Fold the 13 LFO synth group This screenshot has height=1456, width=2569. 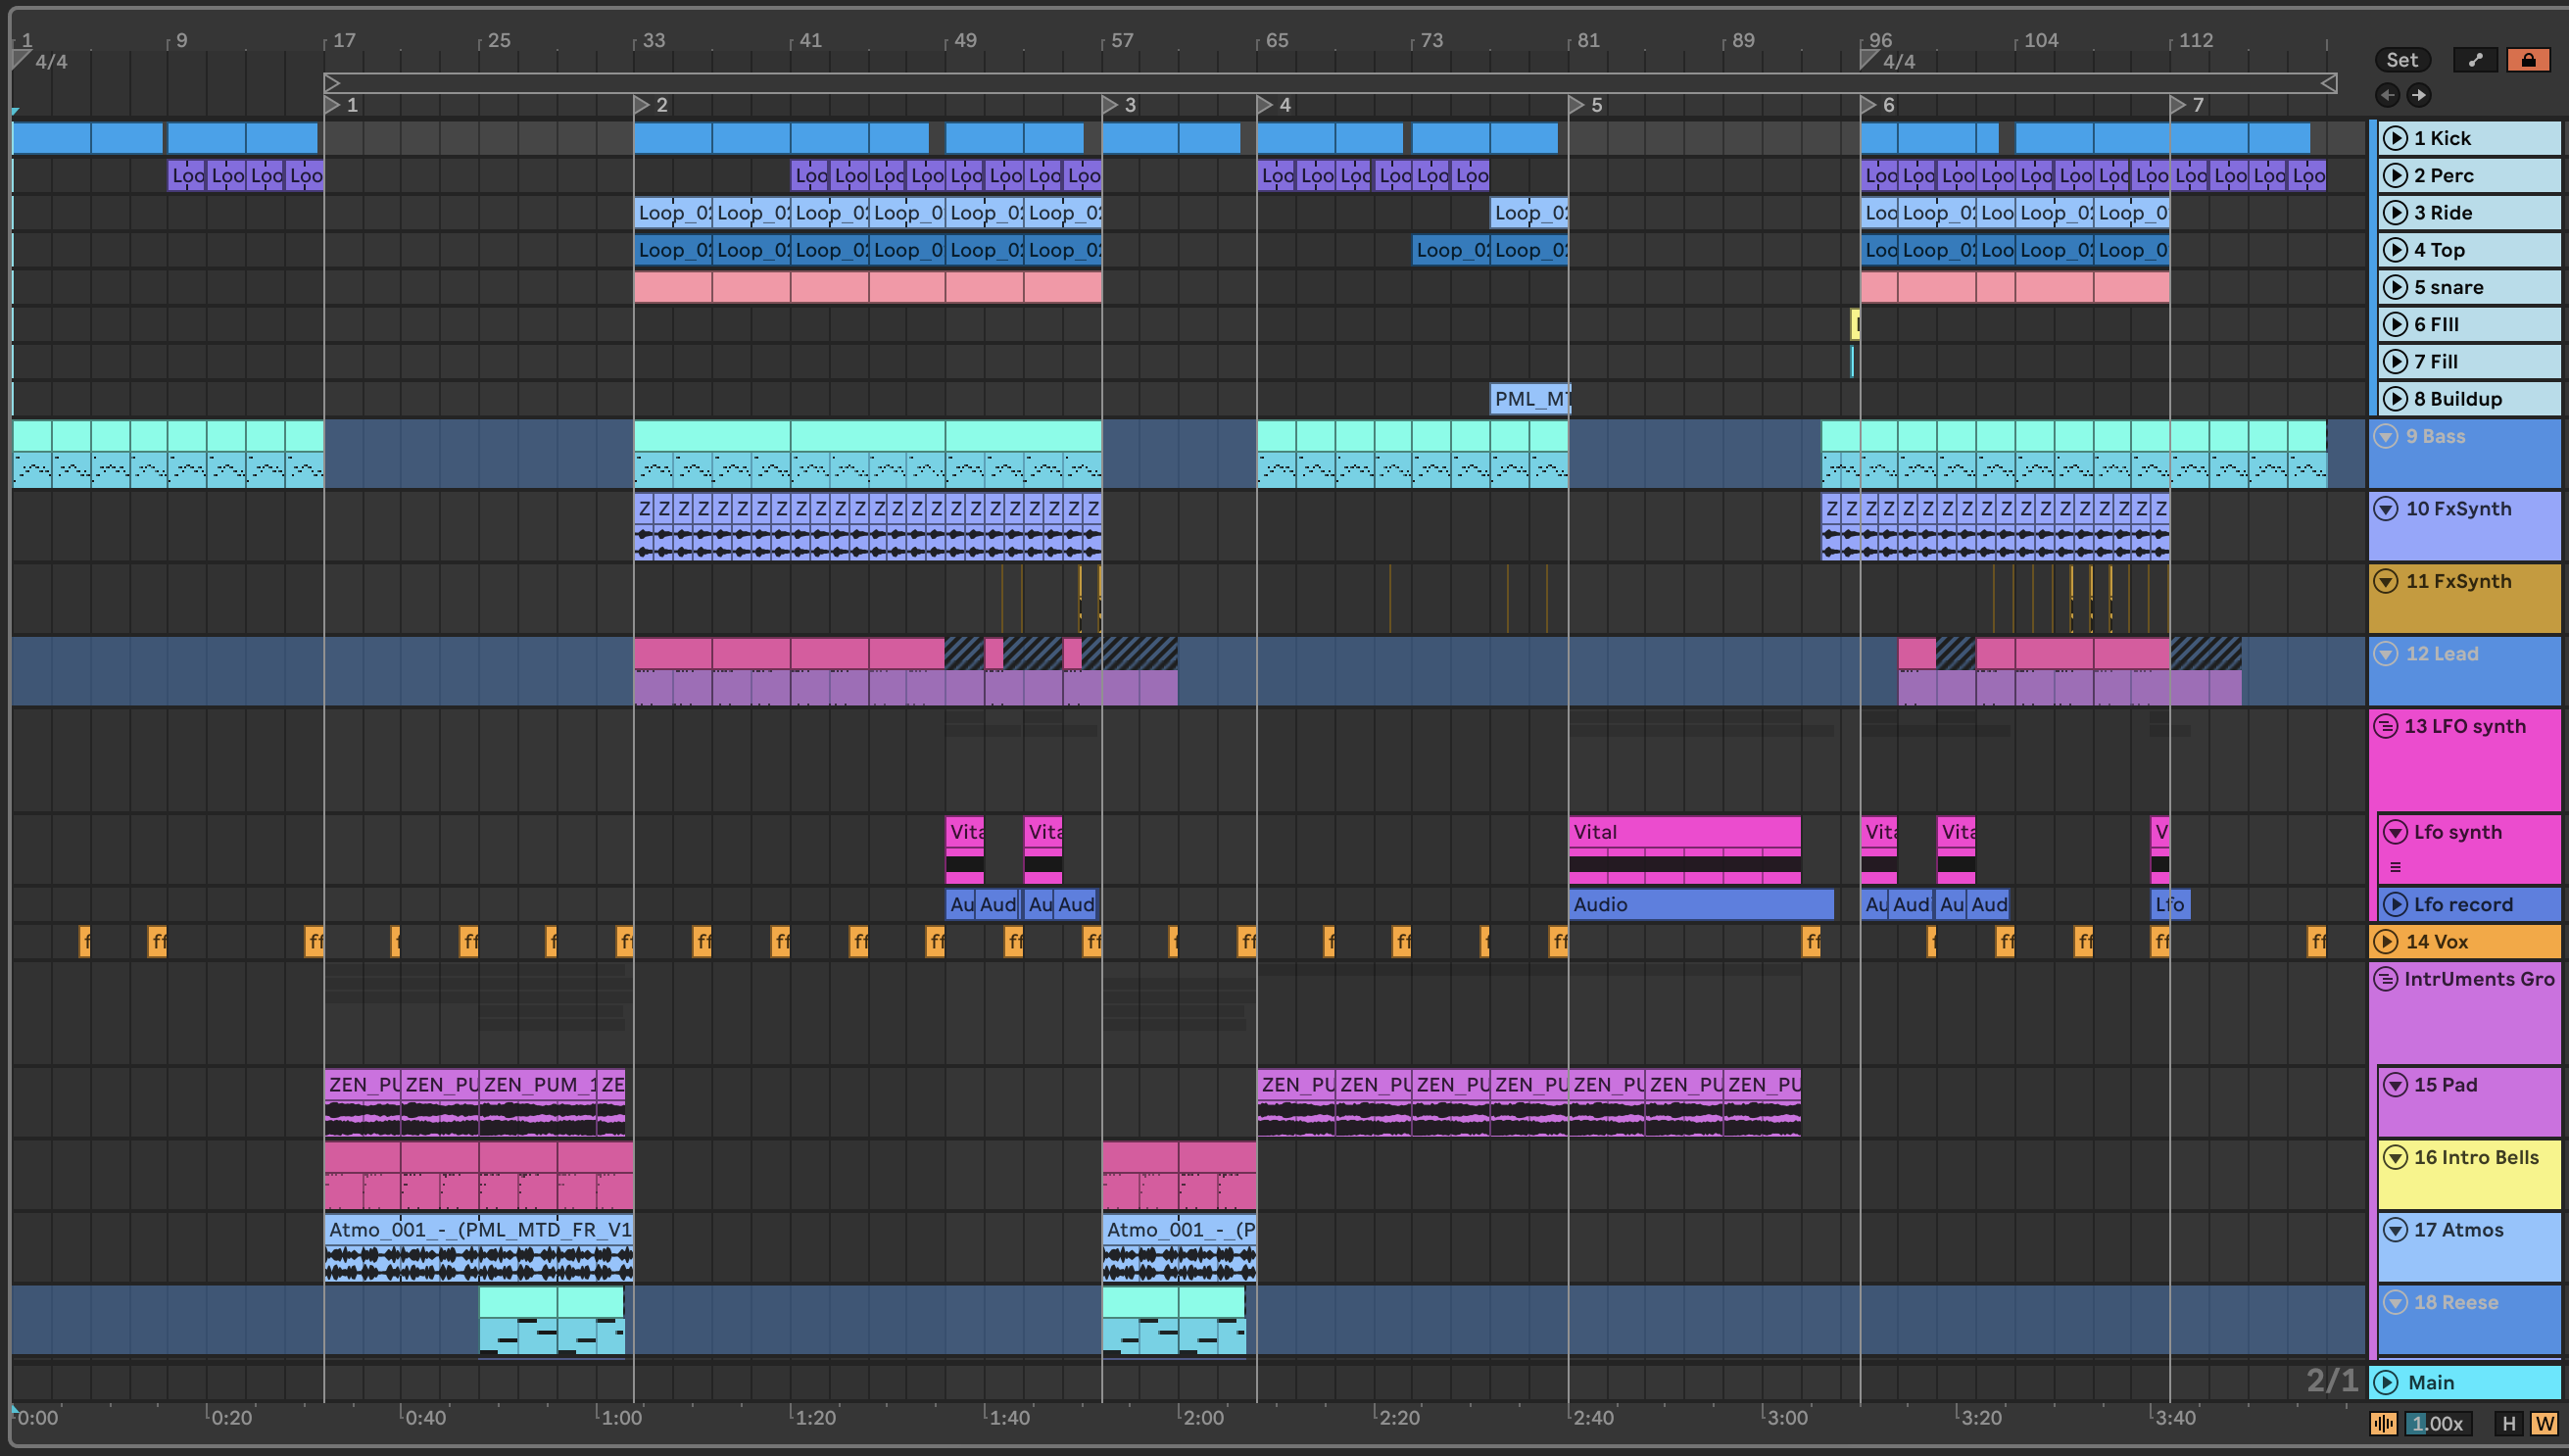(2386, 726)
